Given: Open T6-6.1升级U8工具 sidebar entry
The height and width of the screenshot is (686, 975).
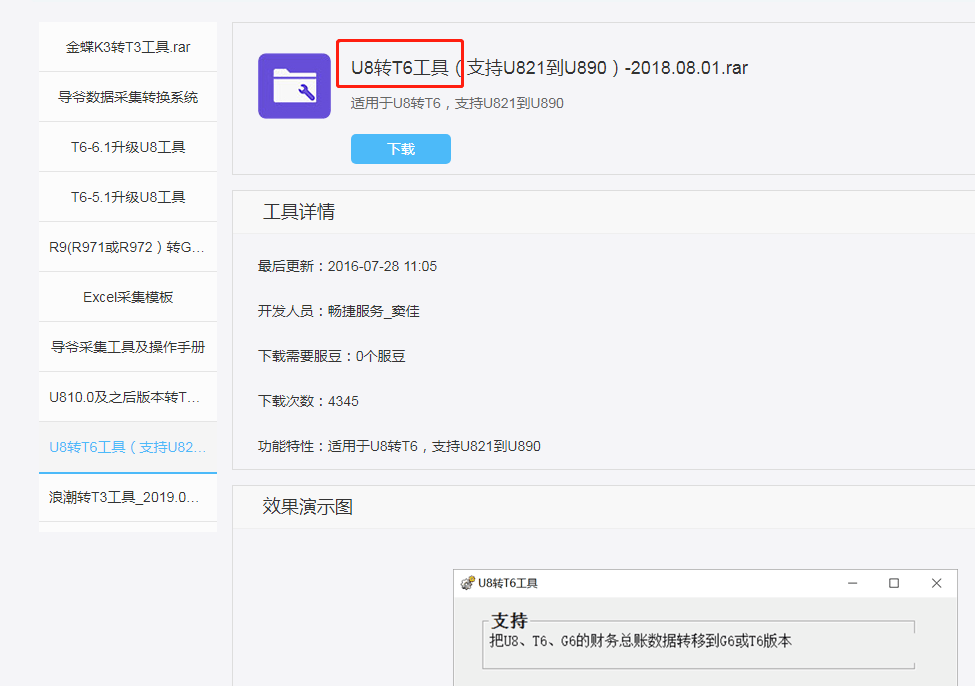Looking at the screenshot, I should [128, 147].
